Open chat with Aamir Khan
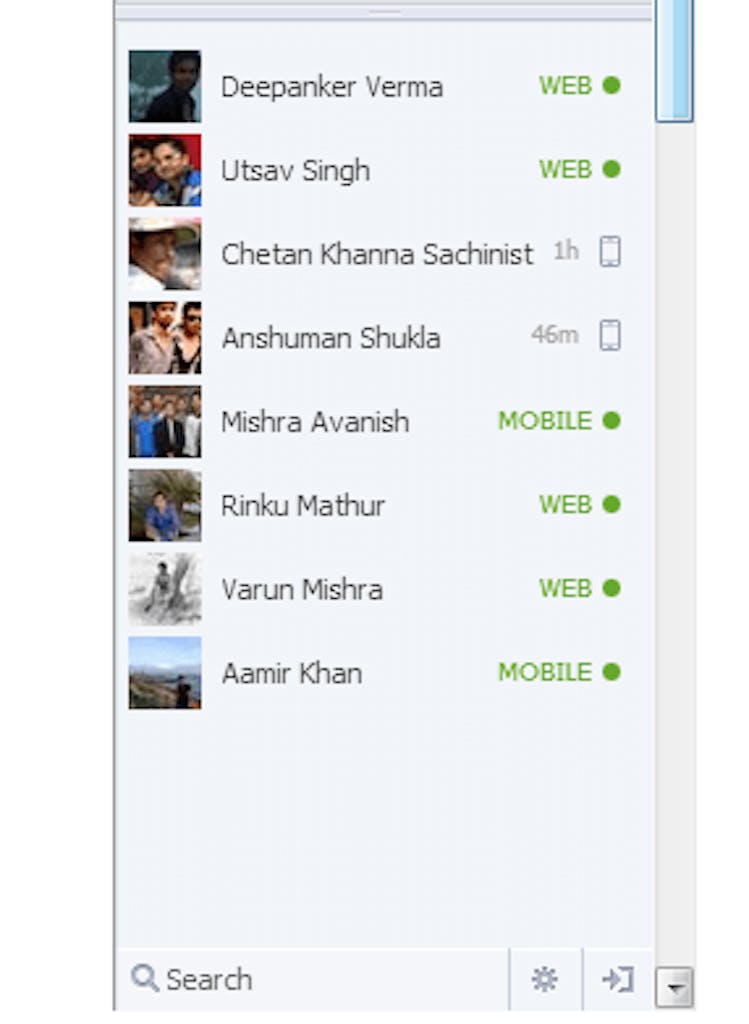The height and width of the screenshot is (1024, 749). click(291, 673)
